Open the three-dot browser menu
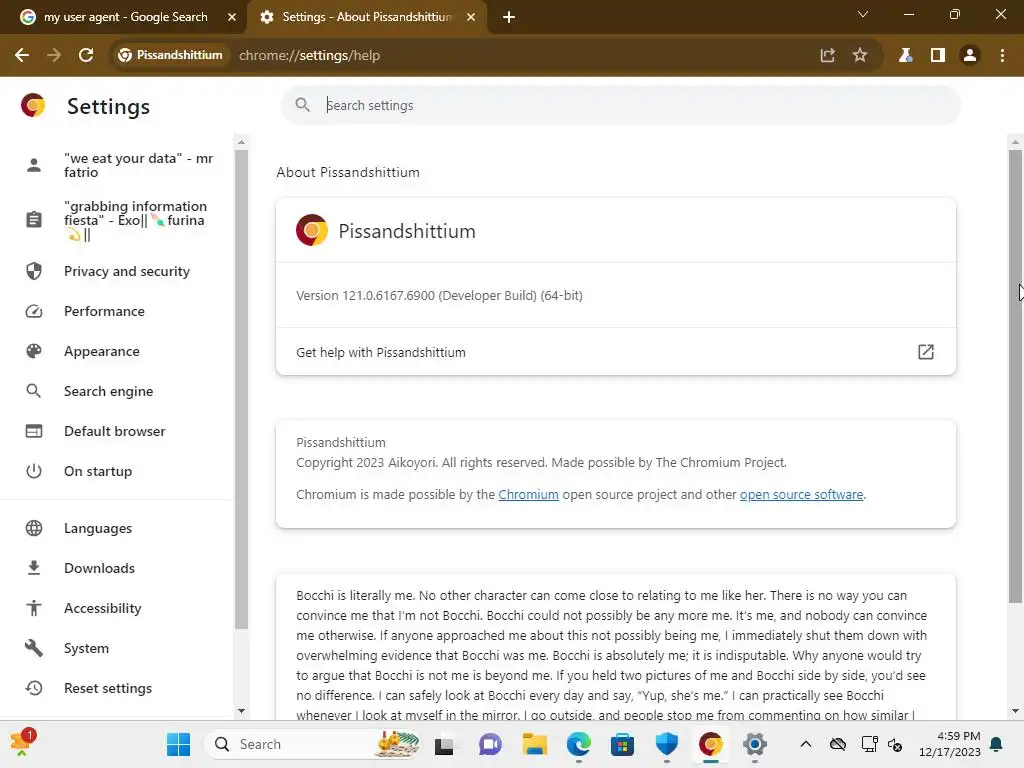The height and width of the screenshot is (768, 1024). pyautogui.click(x=1002, y=56)
